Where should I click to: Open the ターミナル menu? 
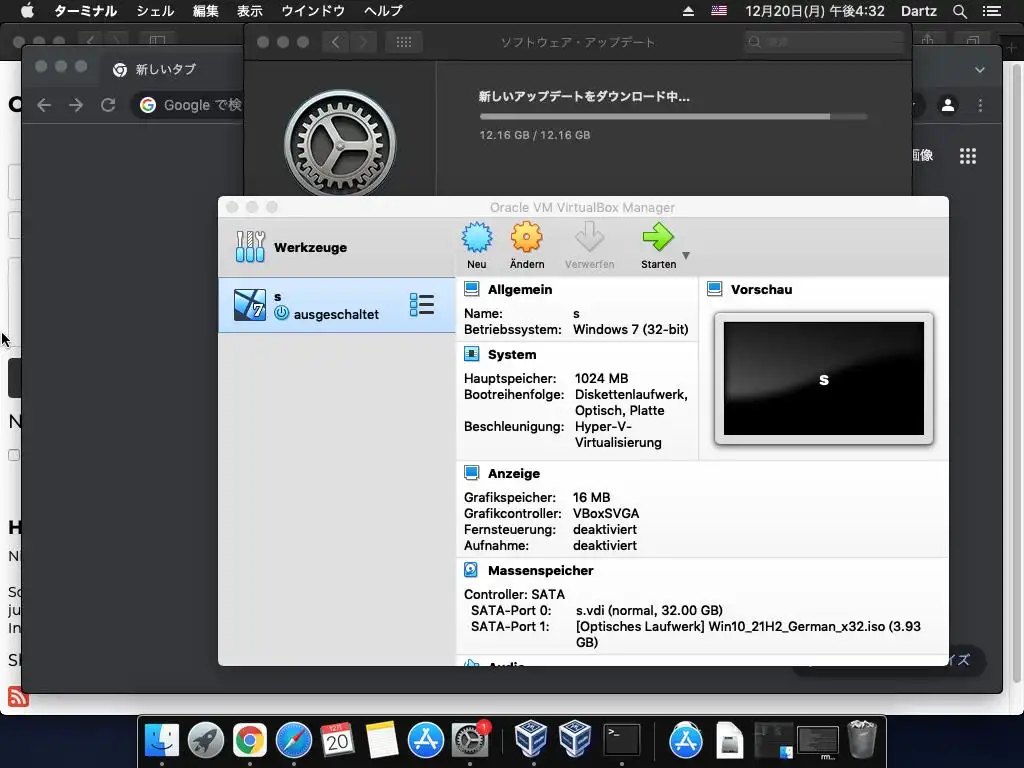85,11
